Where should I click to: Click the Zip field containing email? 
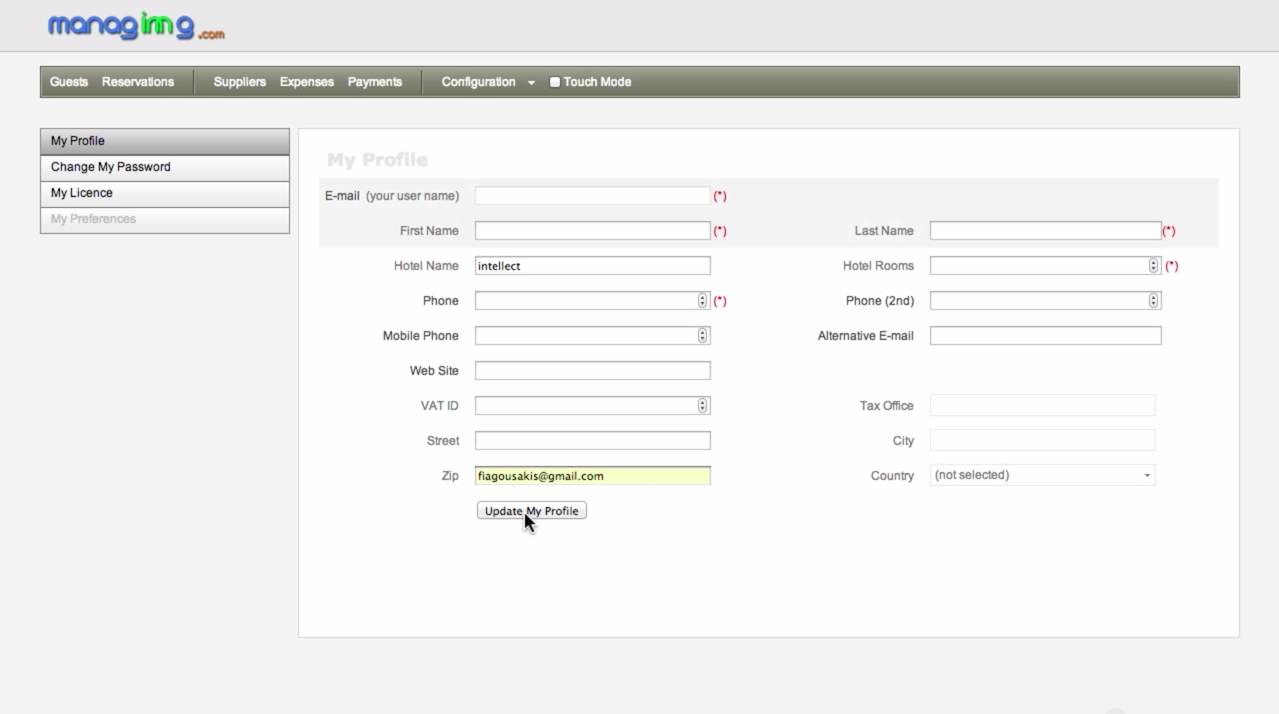click(592, 476)
